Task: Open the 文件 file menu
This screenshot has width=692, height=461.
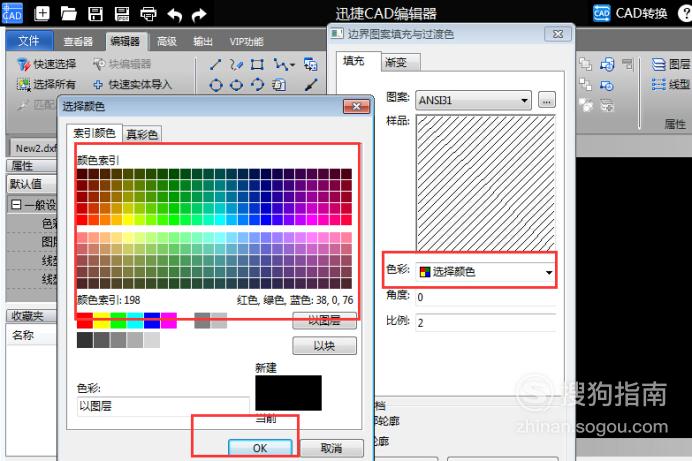Action: pos(29,41)
